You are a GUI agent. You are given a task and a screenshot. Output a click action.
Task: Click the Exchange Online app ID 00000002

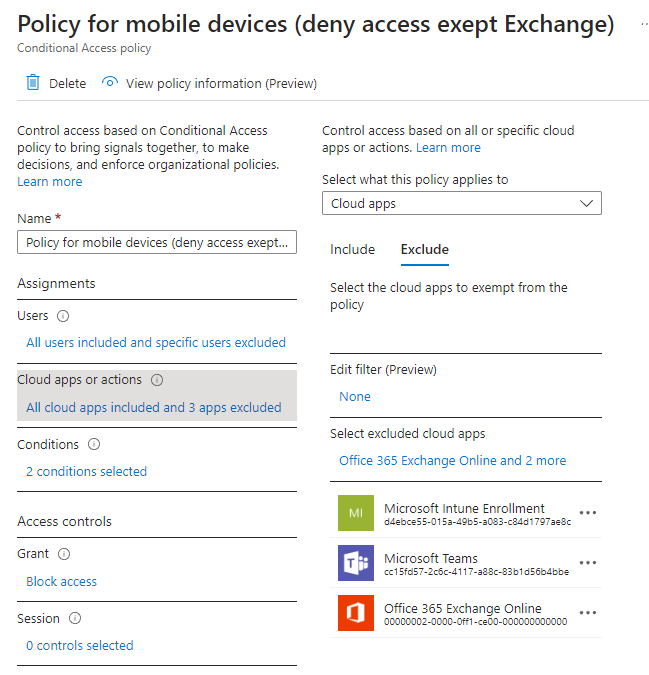coord(476,622)
